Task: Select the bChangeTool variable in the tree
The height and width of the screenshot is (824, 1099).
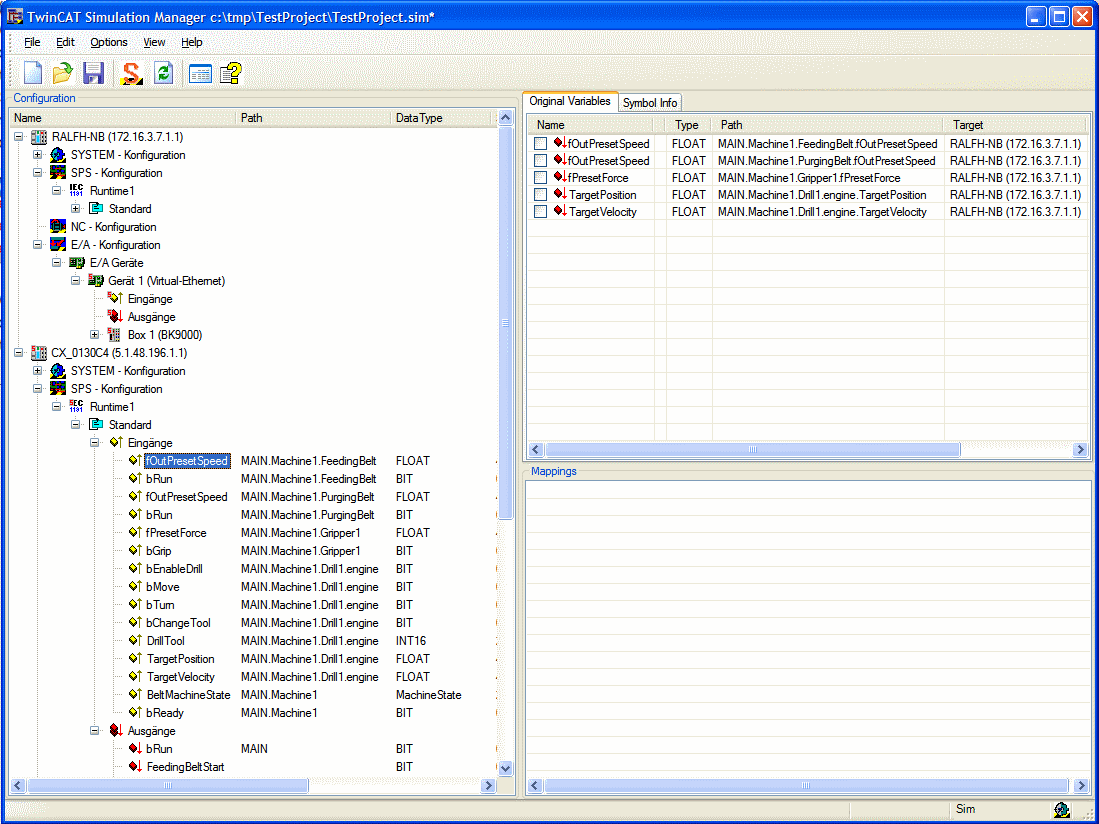Action: [178, 623]
